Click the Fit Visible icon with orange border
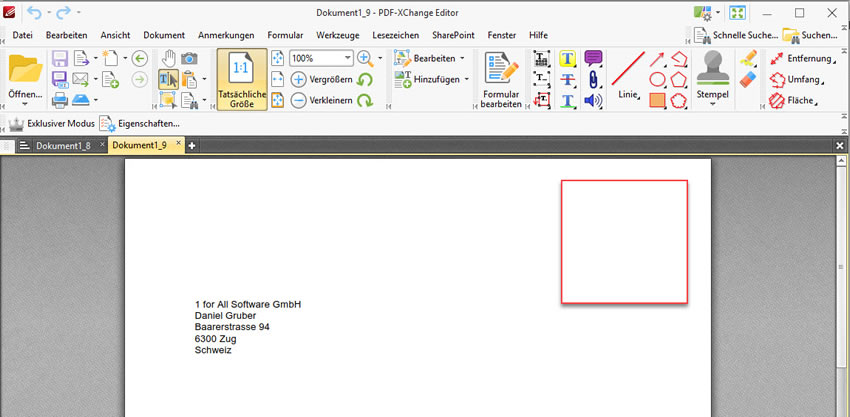Viewport: 850px width, 417px height. coord(278,100)
